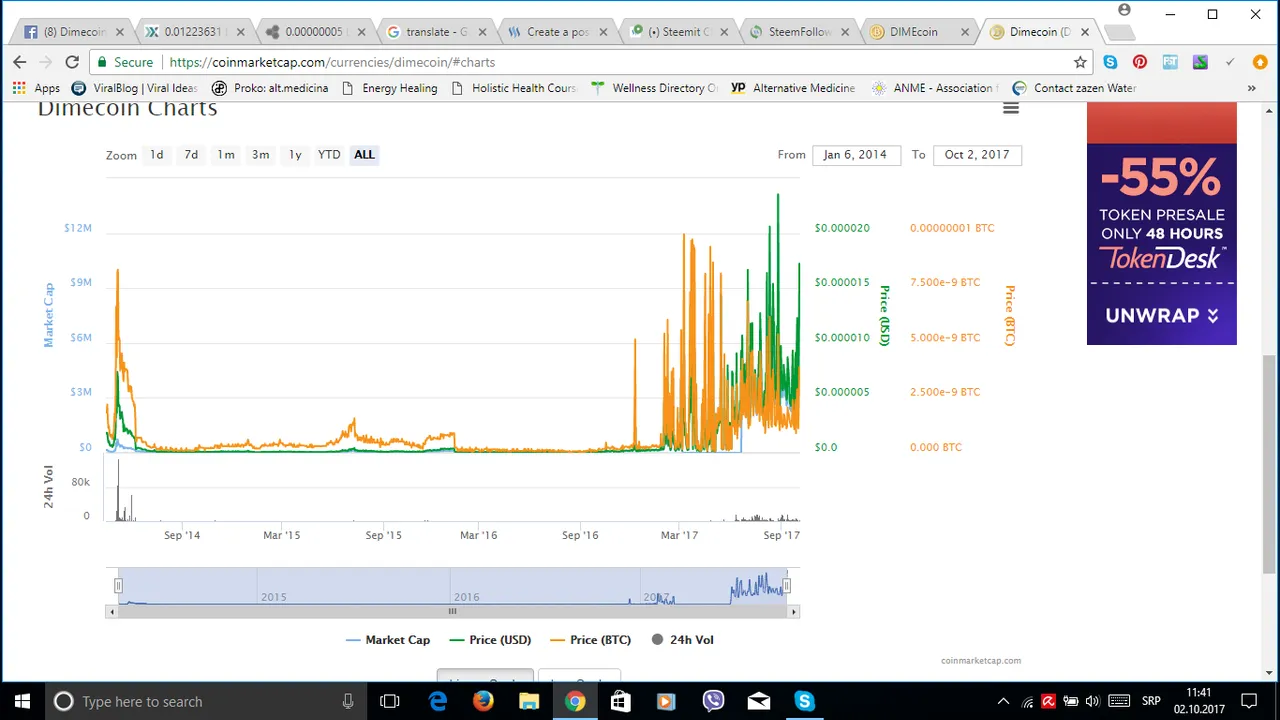
Task: Open volume control in system tray
Action: pyautogui.click(x=1092, y=701)
